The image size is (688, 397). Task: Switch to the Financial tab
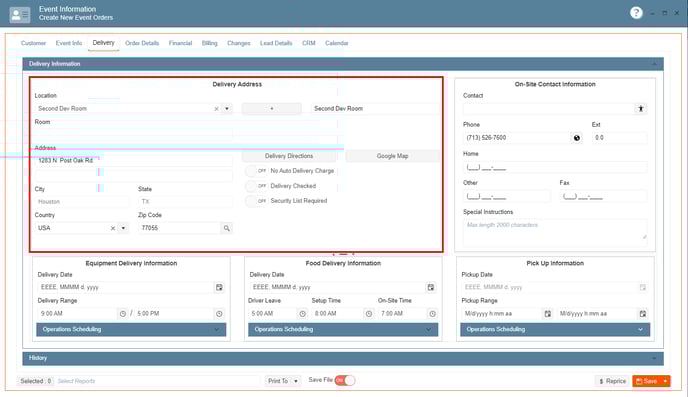click(x=180, y=43)
